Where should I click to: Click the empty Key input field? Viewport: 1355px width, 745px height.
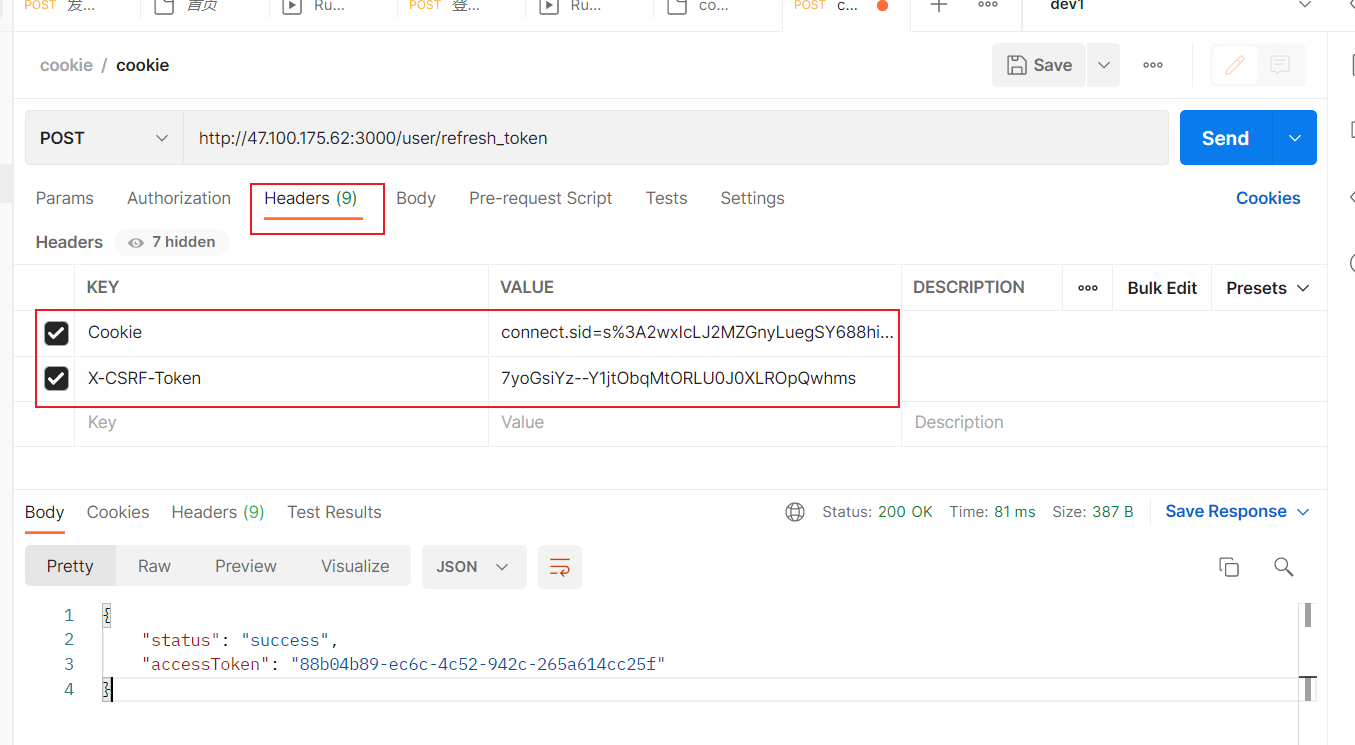[x=282, y=423]
